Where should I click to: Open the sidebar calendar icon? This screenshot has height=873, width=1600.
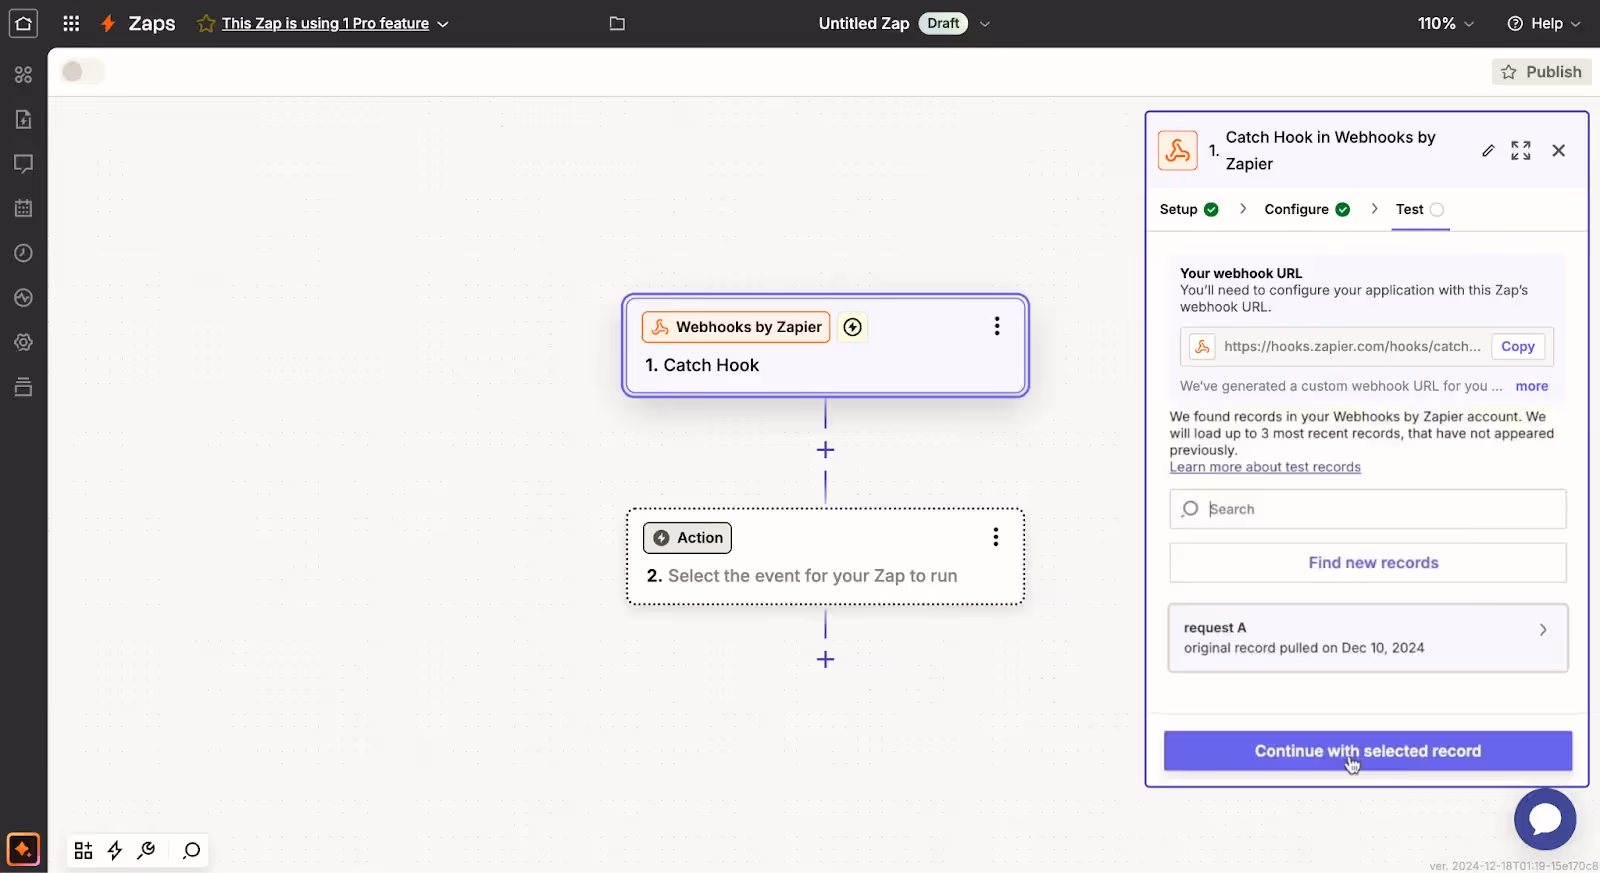[x=23, y=208]
